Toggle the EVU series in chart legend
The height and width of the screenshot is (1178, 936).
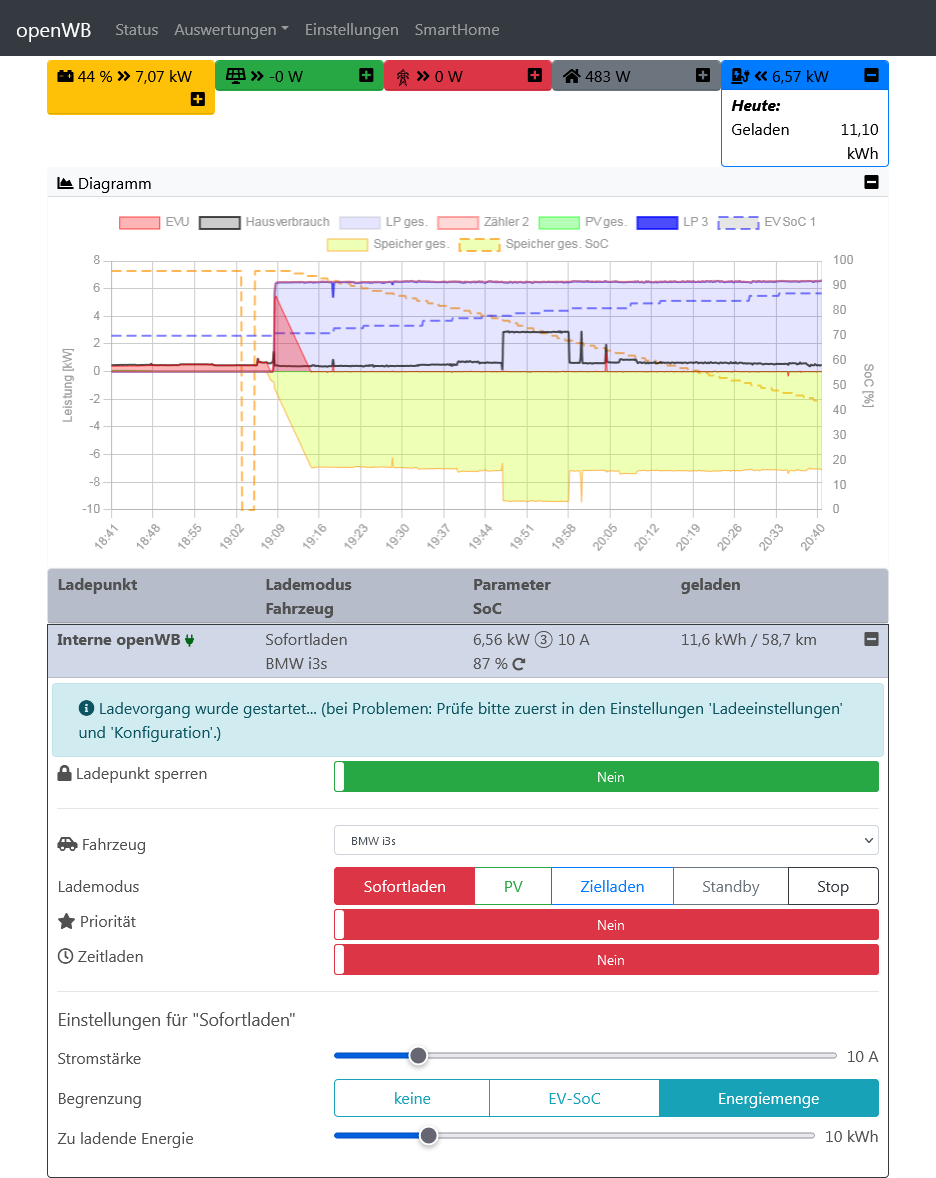[155, 222]
